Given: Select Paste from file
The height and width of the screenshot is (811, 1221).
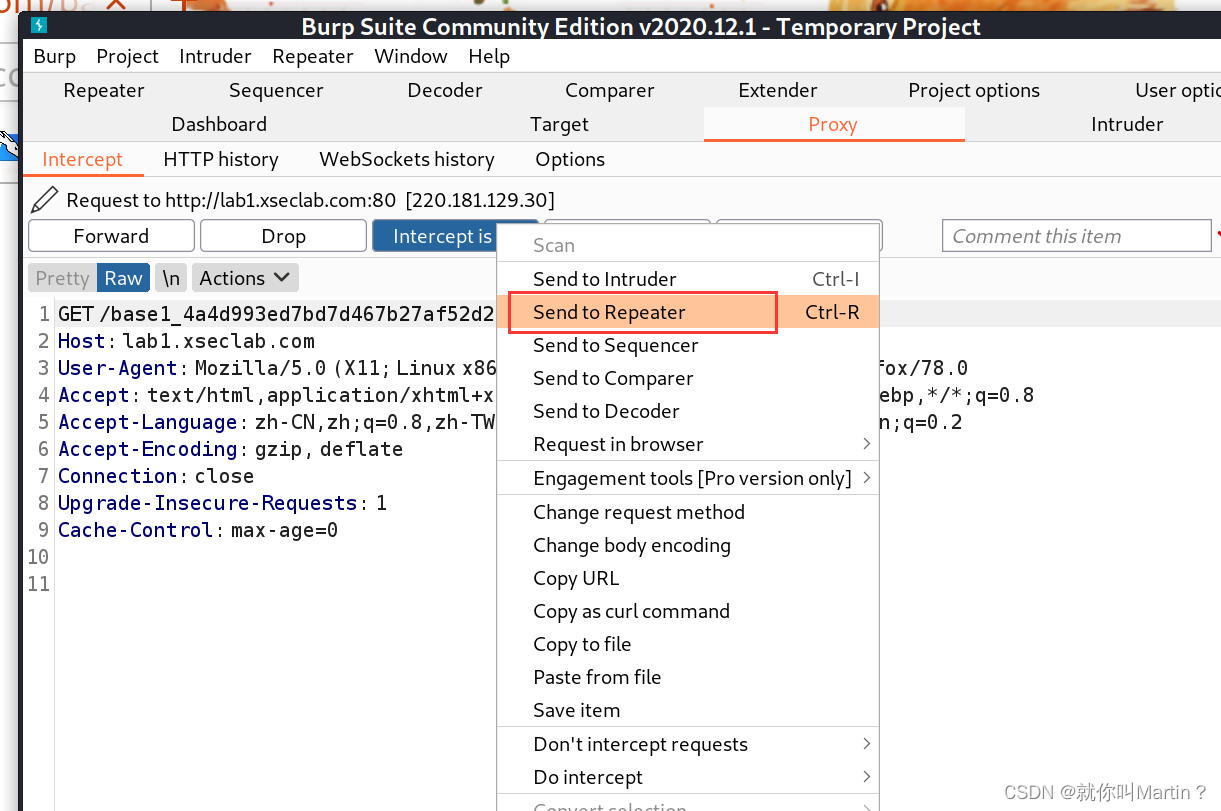Looking at the screenshot, I should click(x=688, y=677).
